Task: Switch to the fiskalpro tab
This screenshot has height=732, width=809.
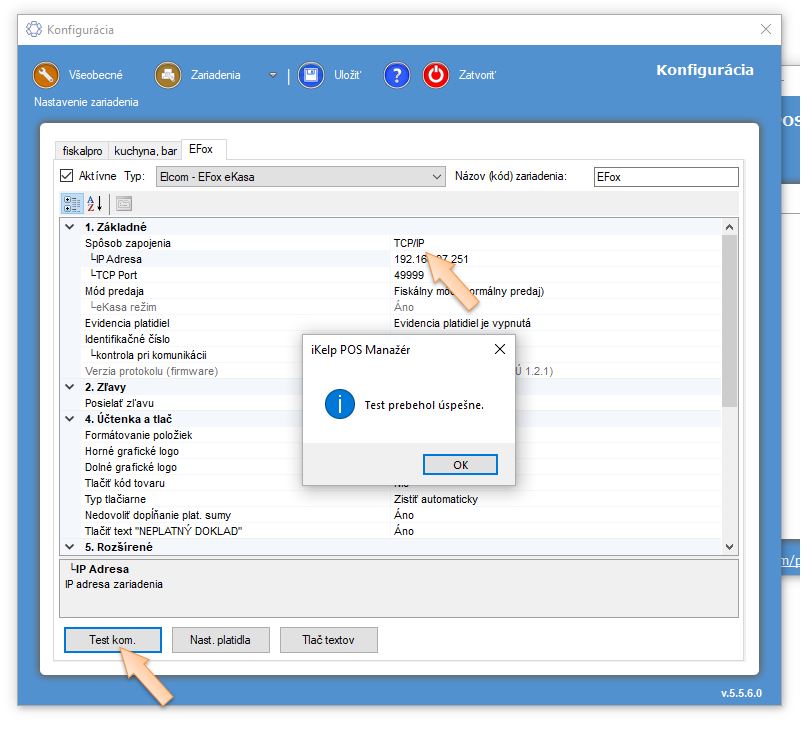Action: pos(83,151)
